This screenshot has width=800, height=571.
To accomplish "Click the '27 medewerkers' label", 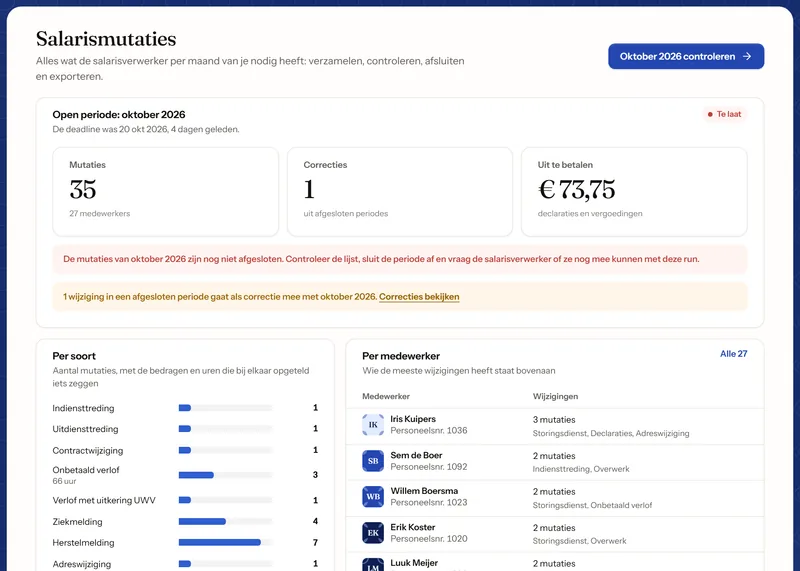I will [x=99, y=214].
